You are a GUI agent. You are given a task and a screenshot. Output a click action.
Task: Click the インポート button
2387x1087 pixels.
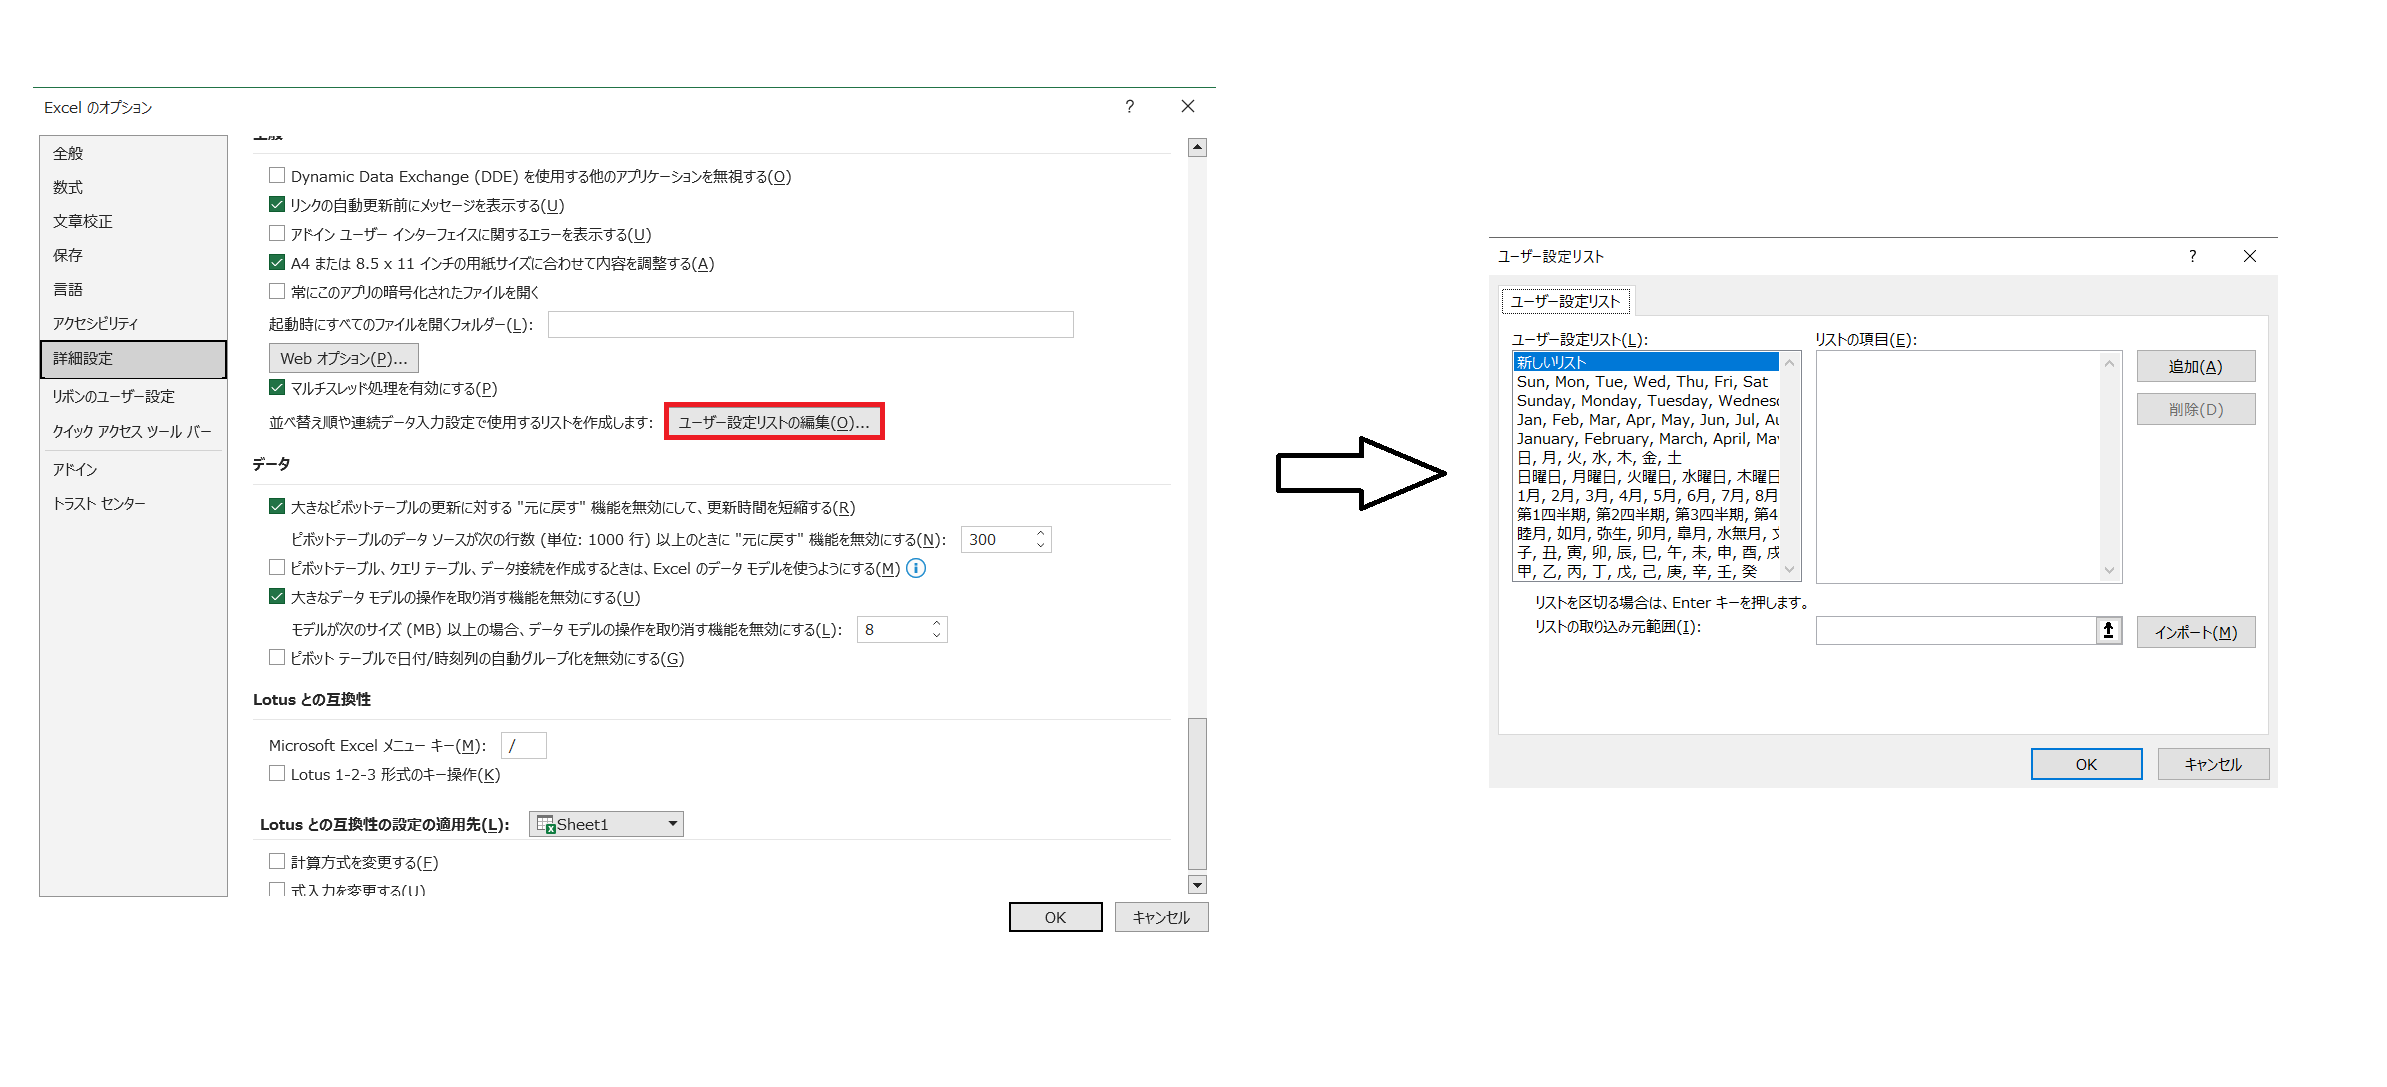coord(2194,631)
